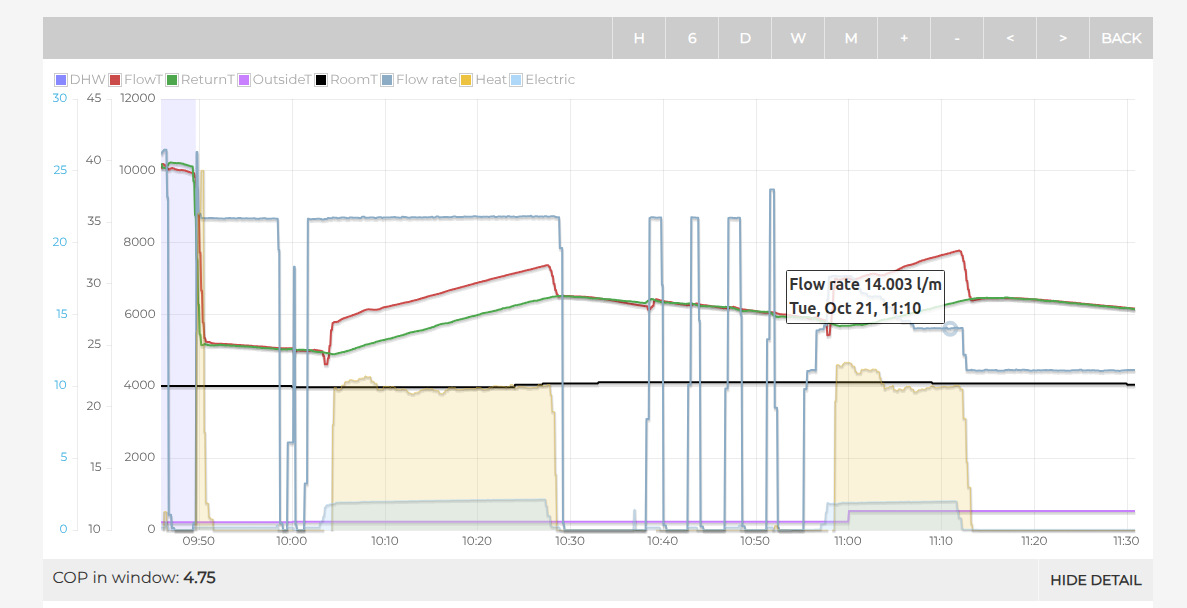Viewport: 1187px width, 608px height.
Task: Zoom out with the minus button
Action: 957,38
